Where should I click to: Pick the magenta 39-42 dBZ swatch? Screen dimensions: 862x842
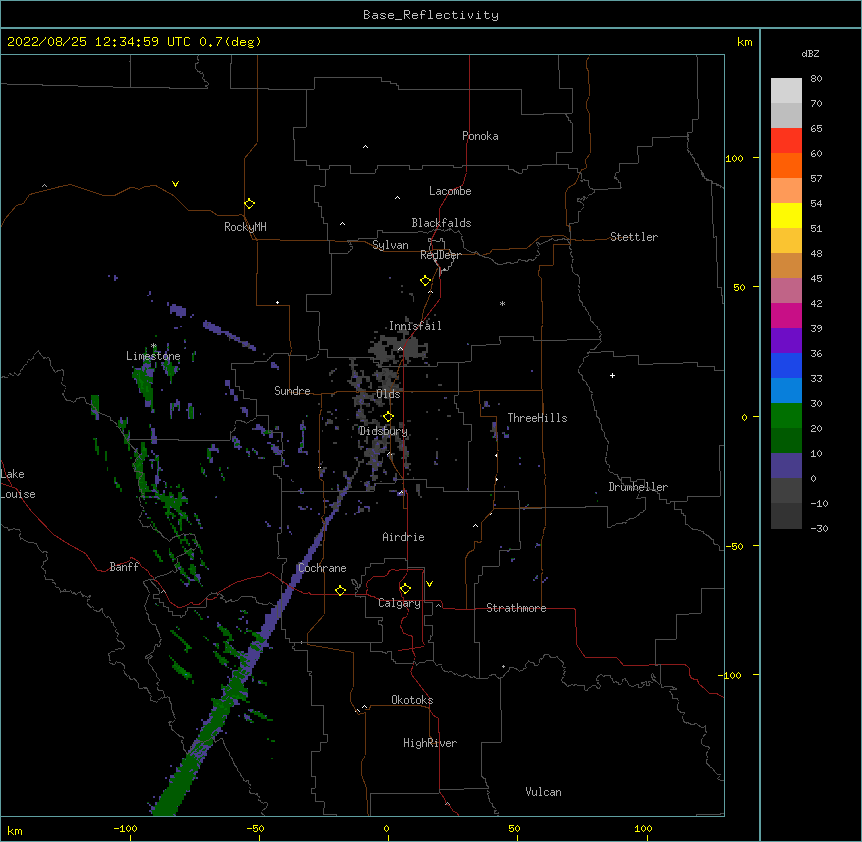(786, 315)
